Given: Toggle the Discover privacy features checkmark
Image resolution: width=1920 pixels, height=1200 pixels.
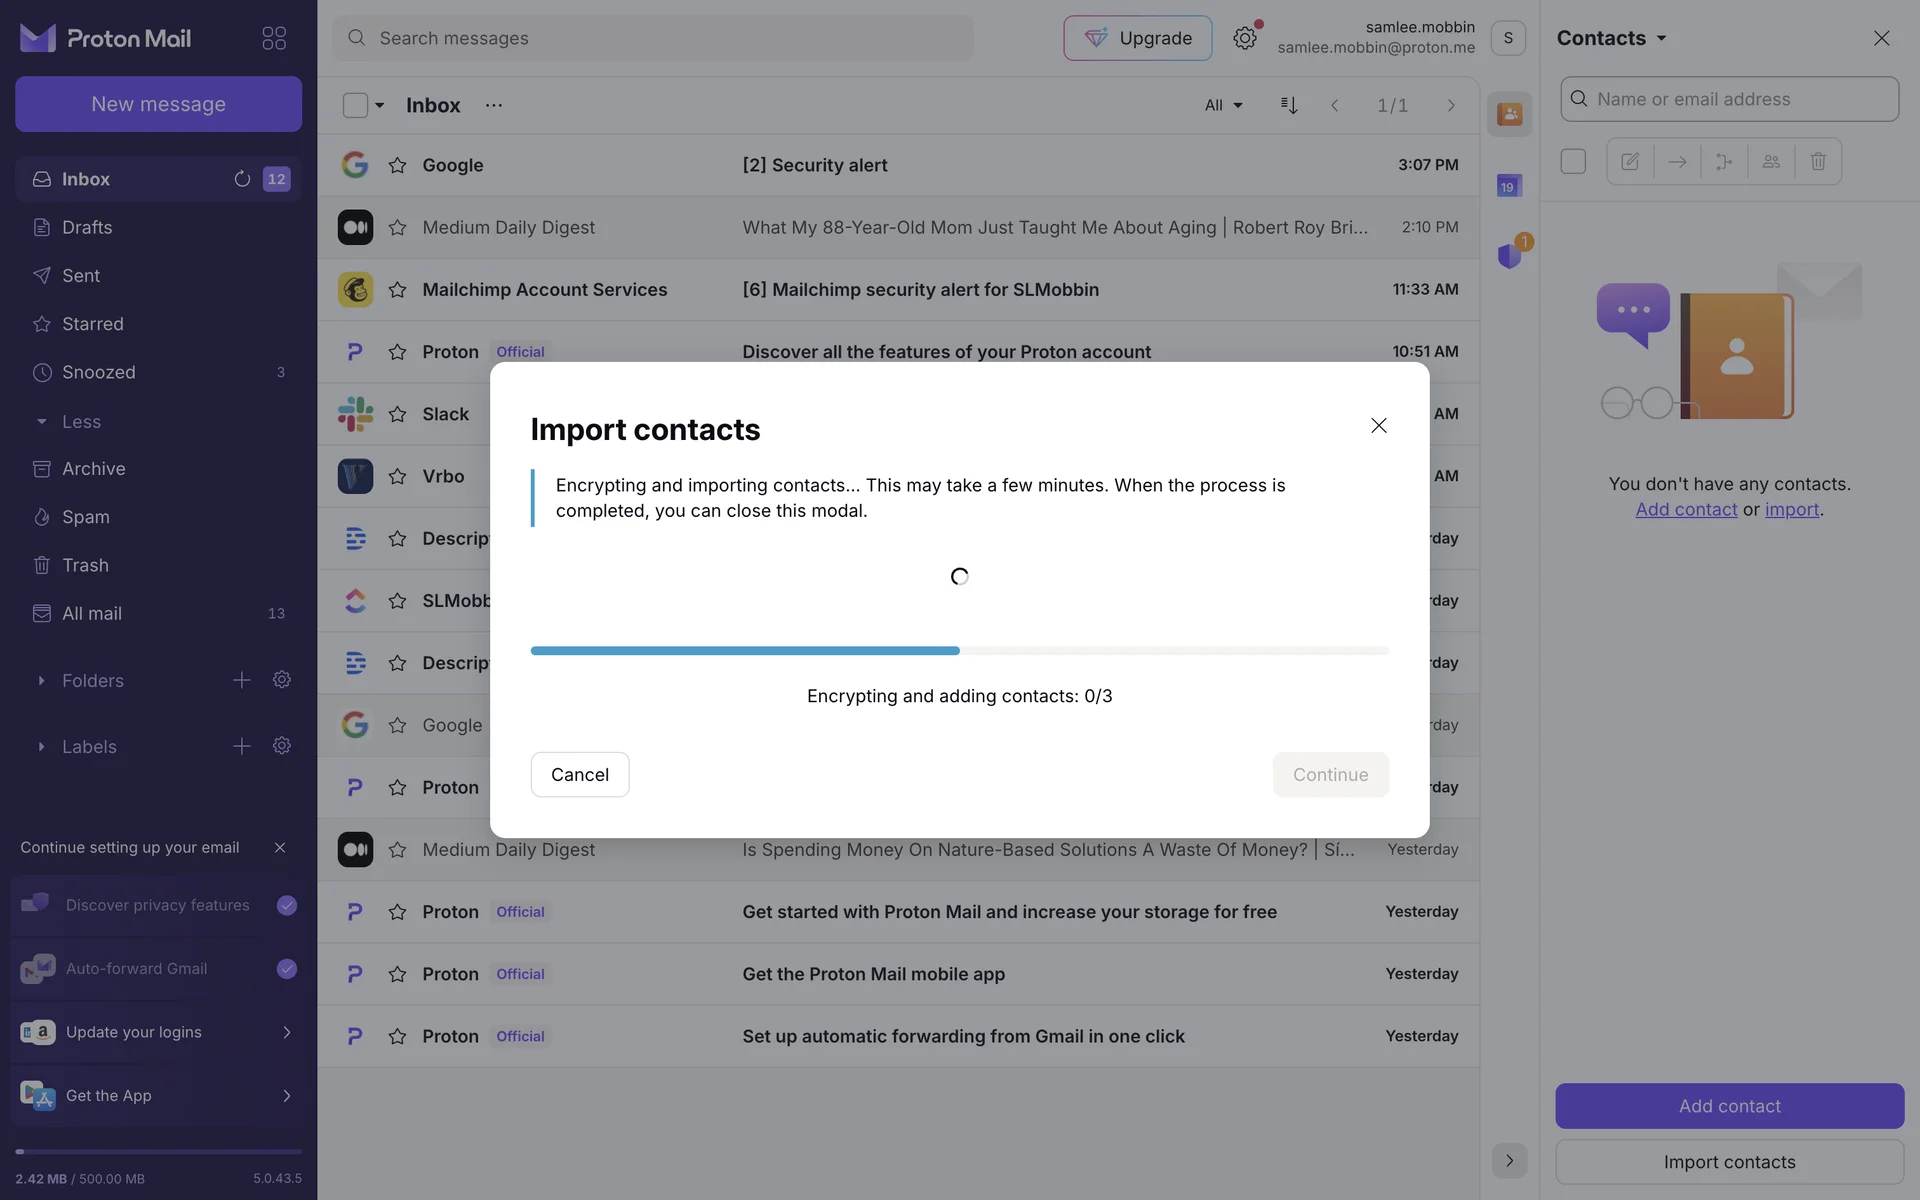Looking at the screenshot, I should click(287, 905).
